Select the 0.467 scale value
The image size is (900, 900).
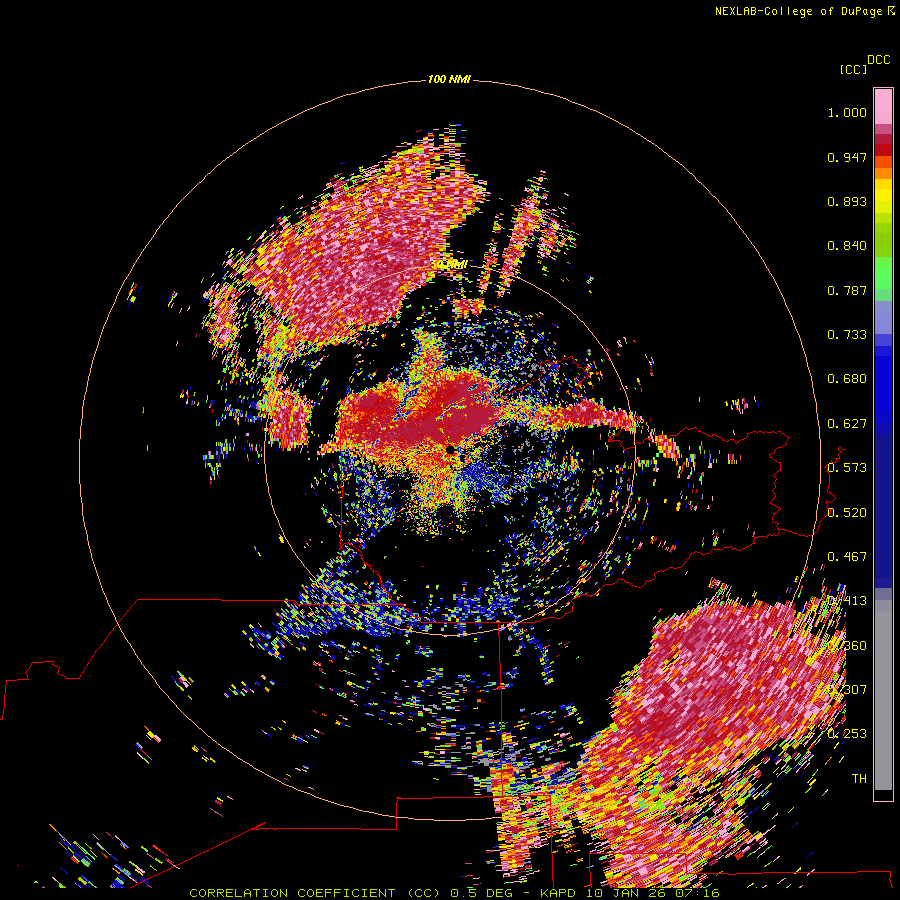tap(847, 556)
